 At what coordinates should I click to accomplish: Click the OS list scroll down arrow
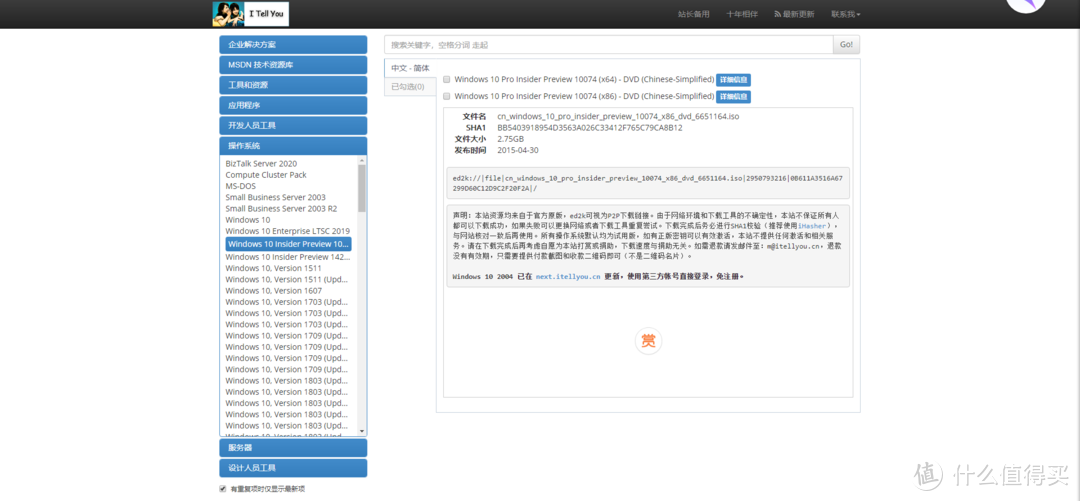click(362, 431)
